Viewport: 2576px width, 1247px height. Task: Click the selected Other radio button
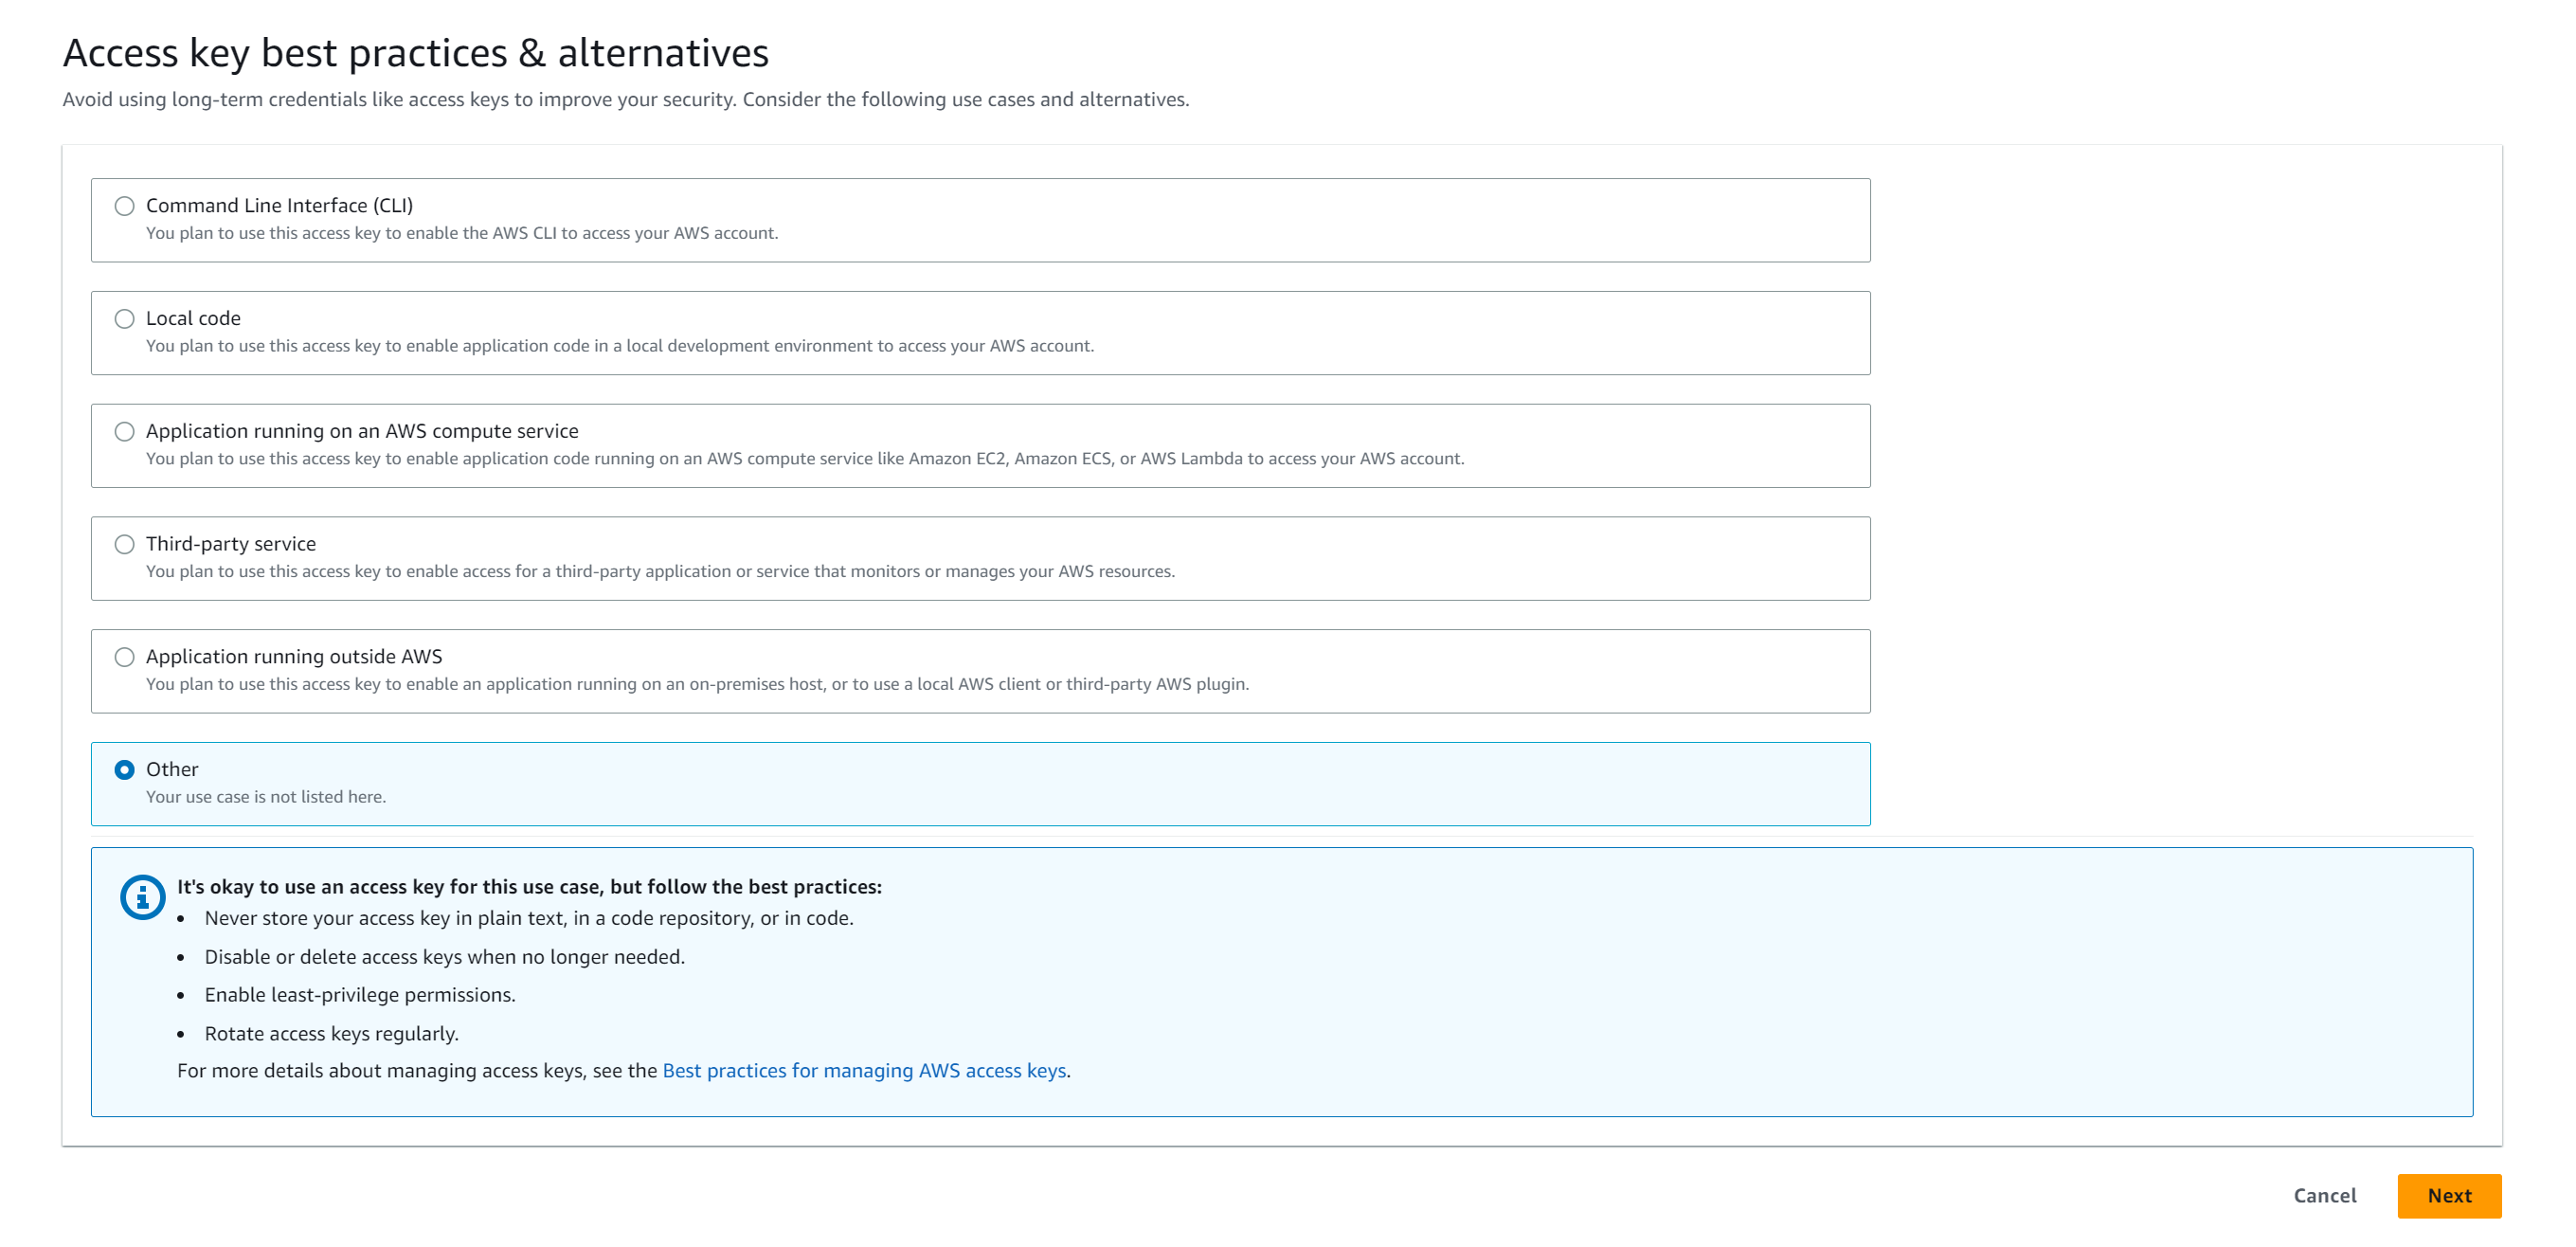coord(124,770)
